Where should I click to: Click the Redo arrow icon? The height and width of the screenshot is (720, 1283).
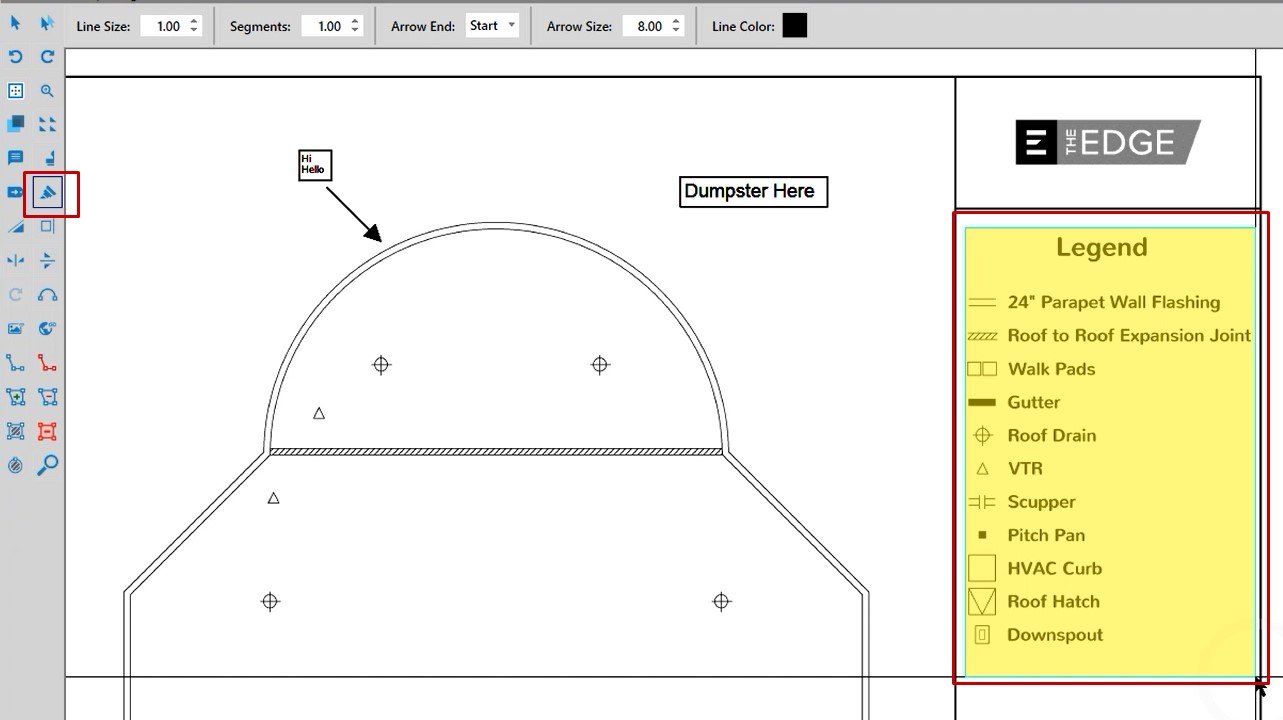(47, 57)
